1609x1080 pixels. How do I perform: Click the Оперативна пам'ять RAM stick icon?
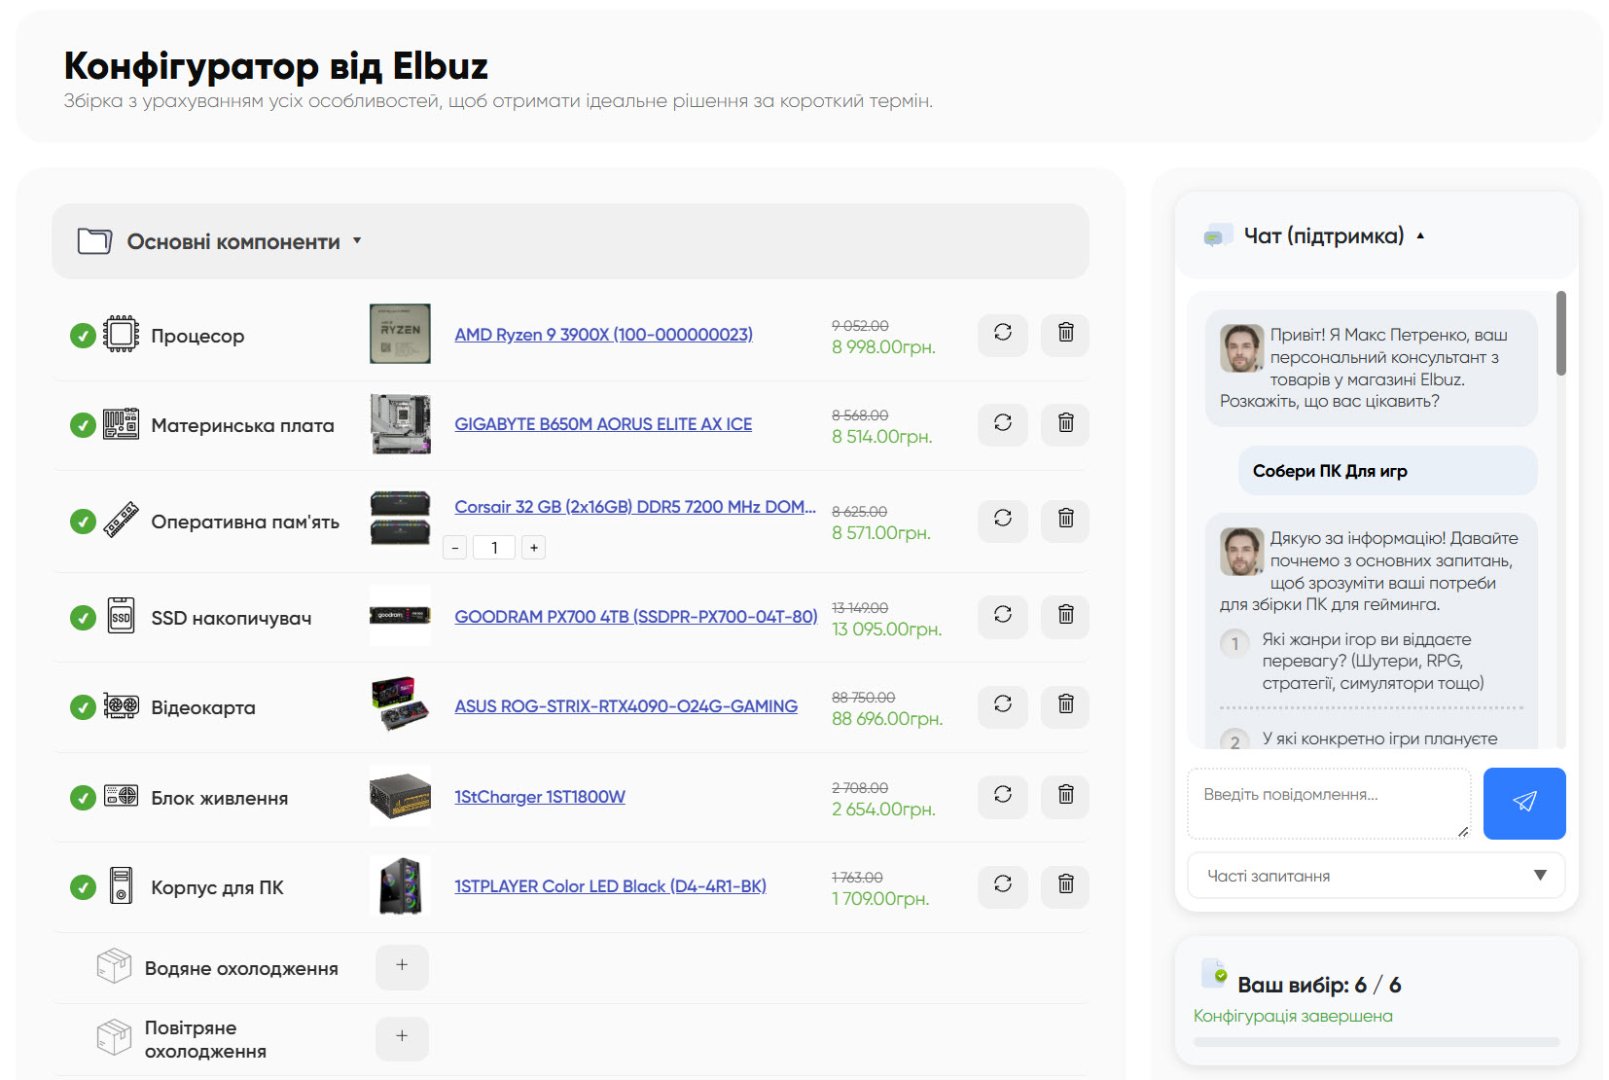pos(121,520)
